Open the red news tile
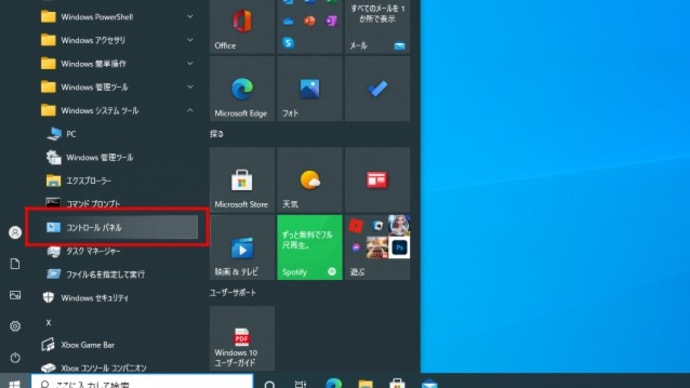 click(377, 179)
